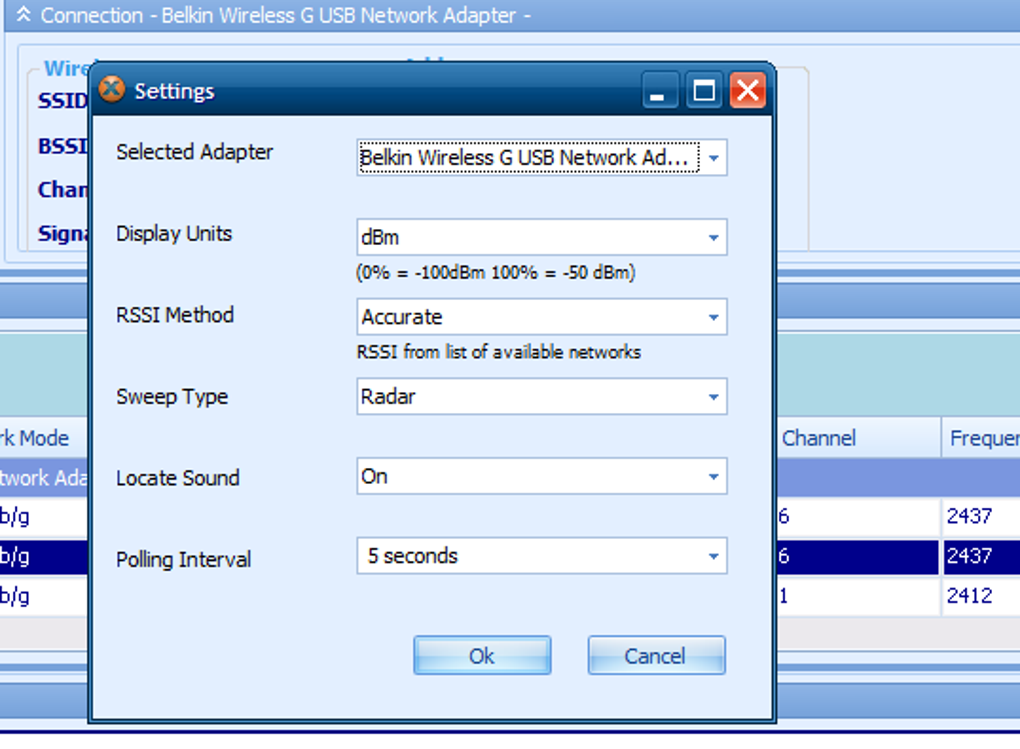This screenshot has height=749, width=1020.
Task: Open the Sweep Type Radar dropdown
Action: click(541, 396)
